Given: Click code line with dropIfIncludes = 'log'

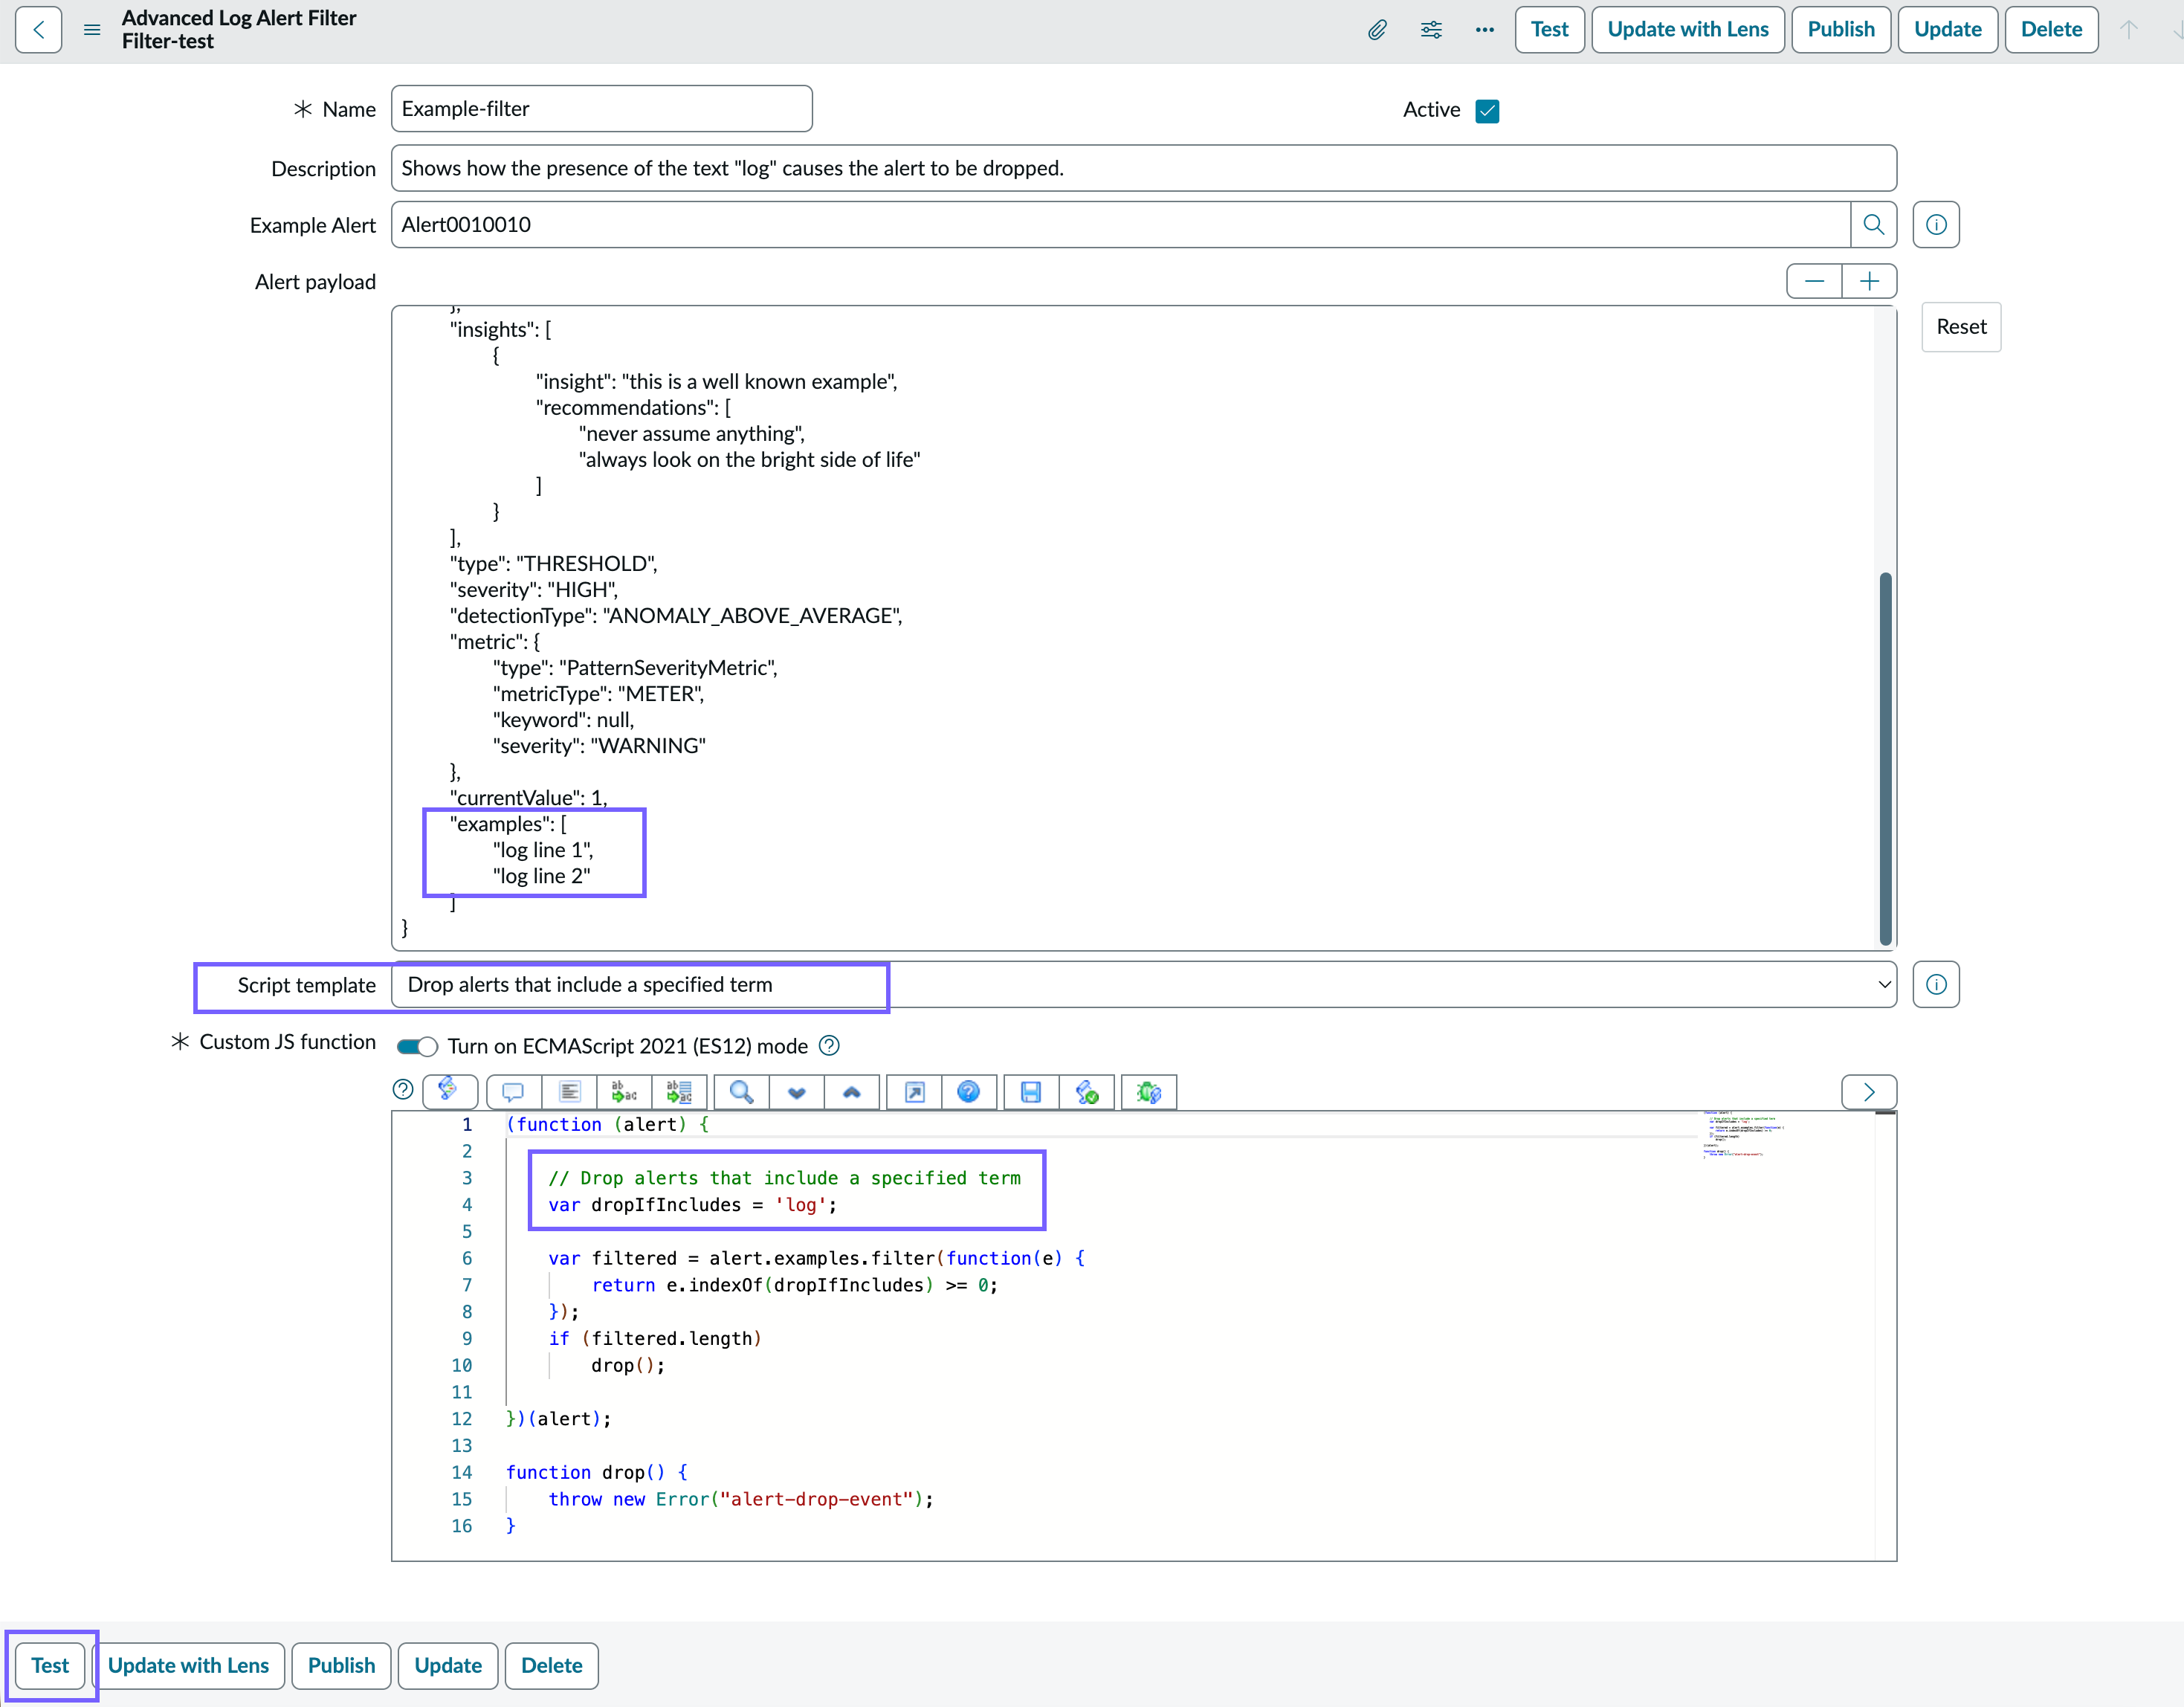Looking at the screenshot, I should [692, 1205].
